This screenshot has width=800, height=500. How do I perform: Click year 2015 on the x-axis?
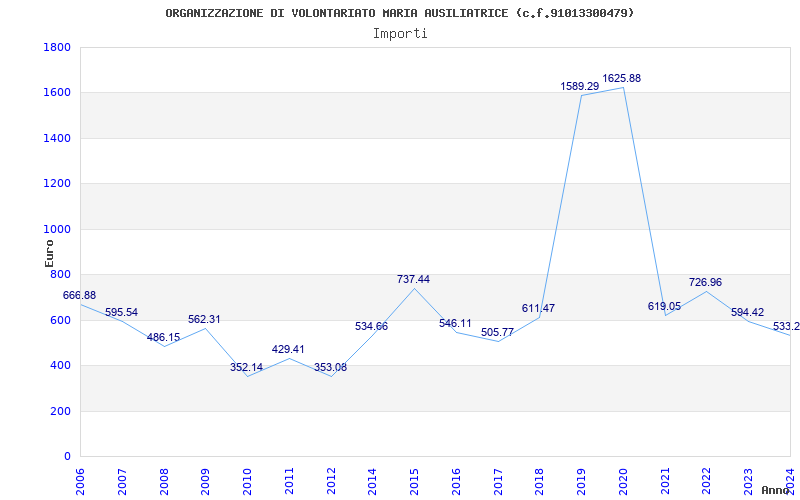(414, 481)
